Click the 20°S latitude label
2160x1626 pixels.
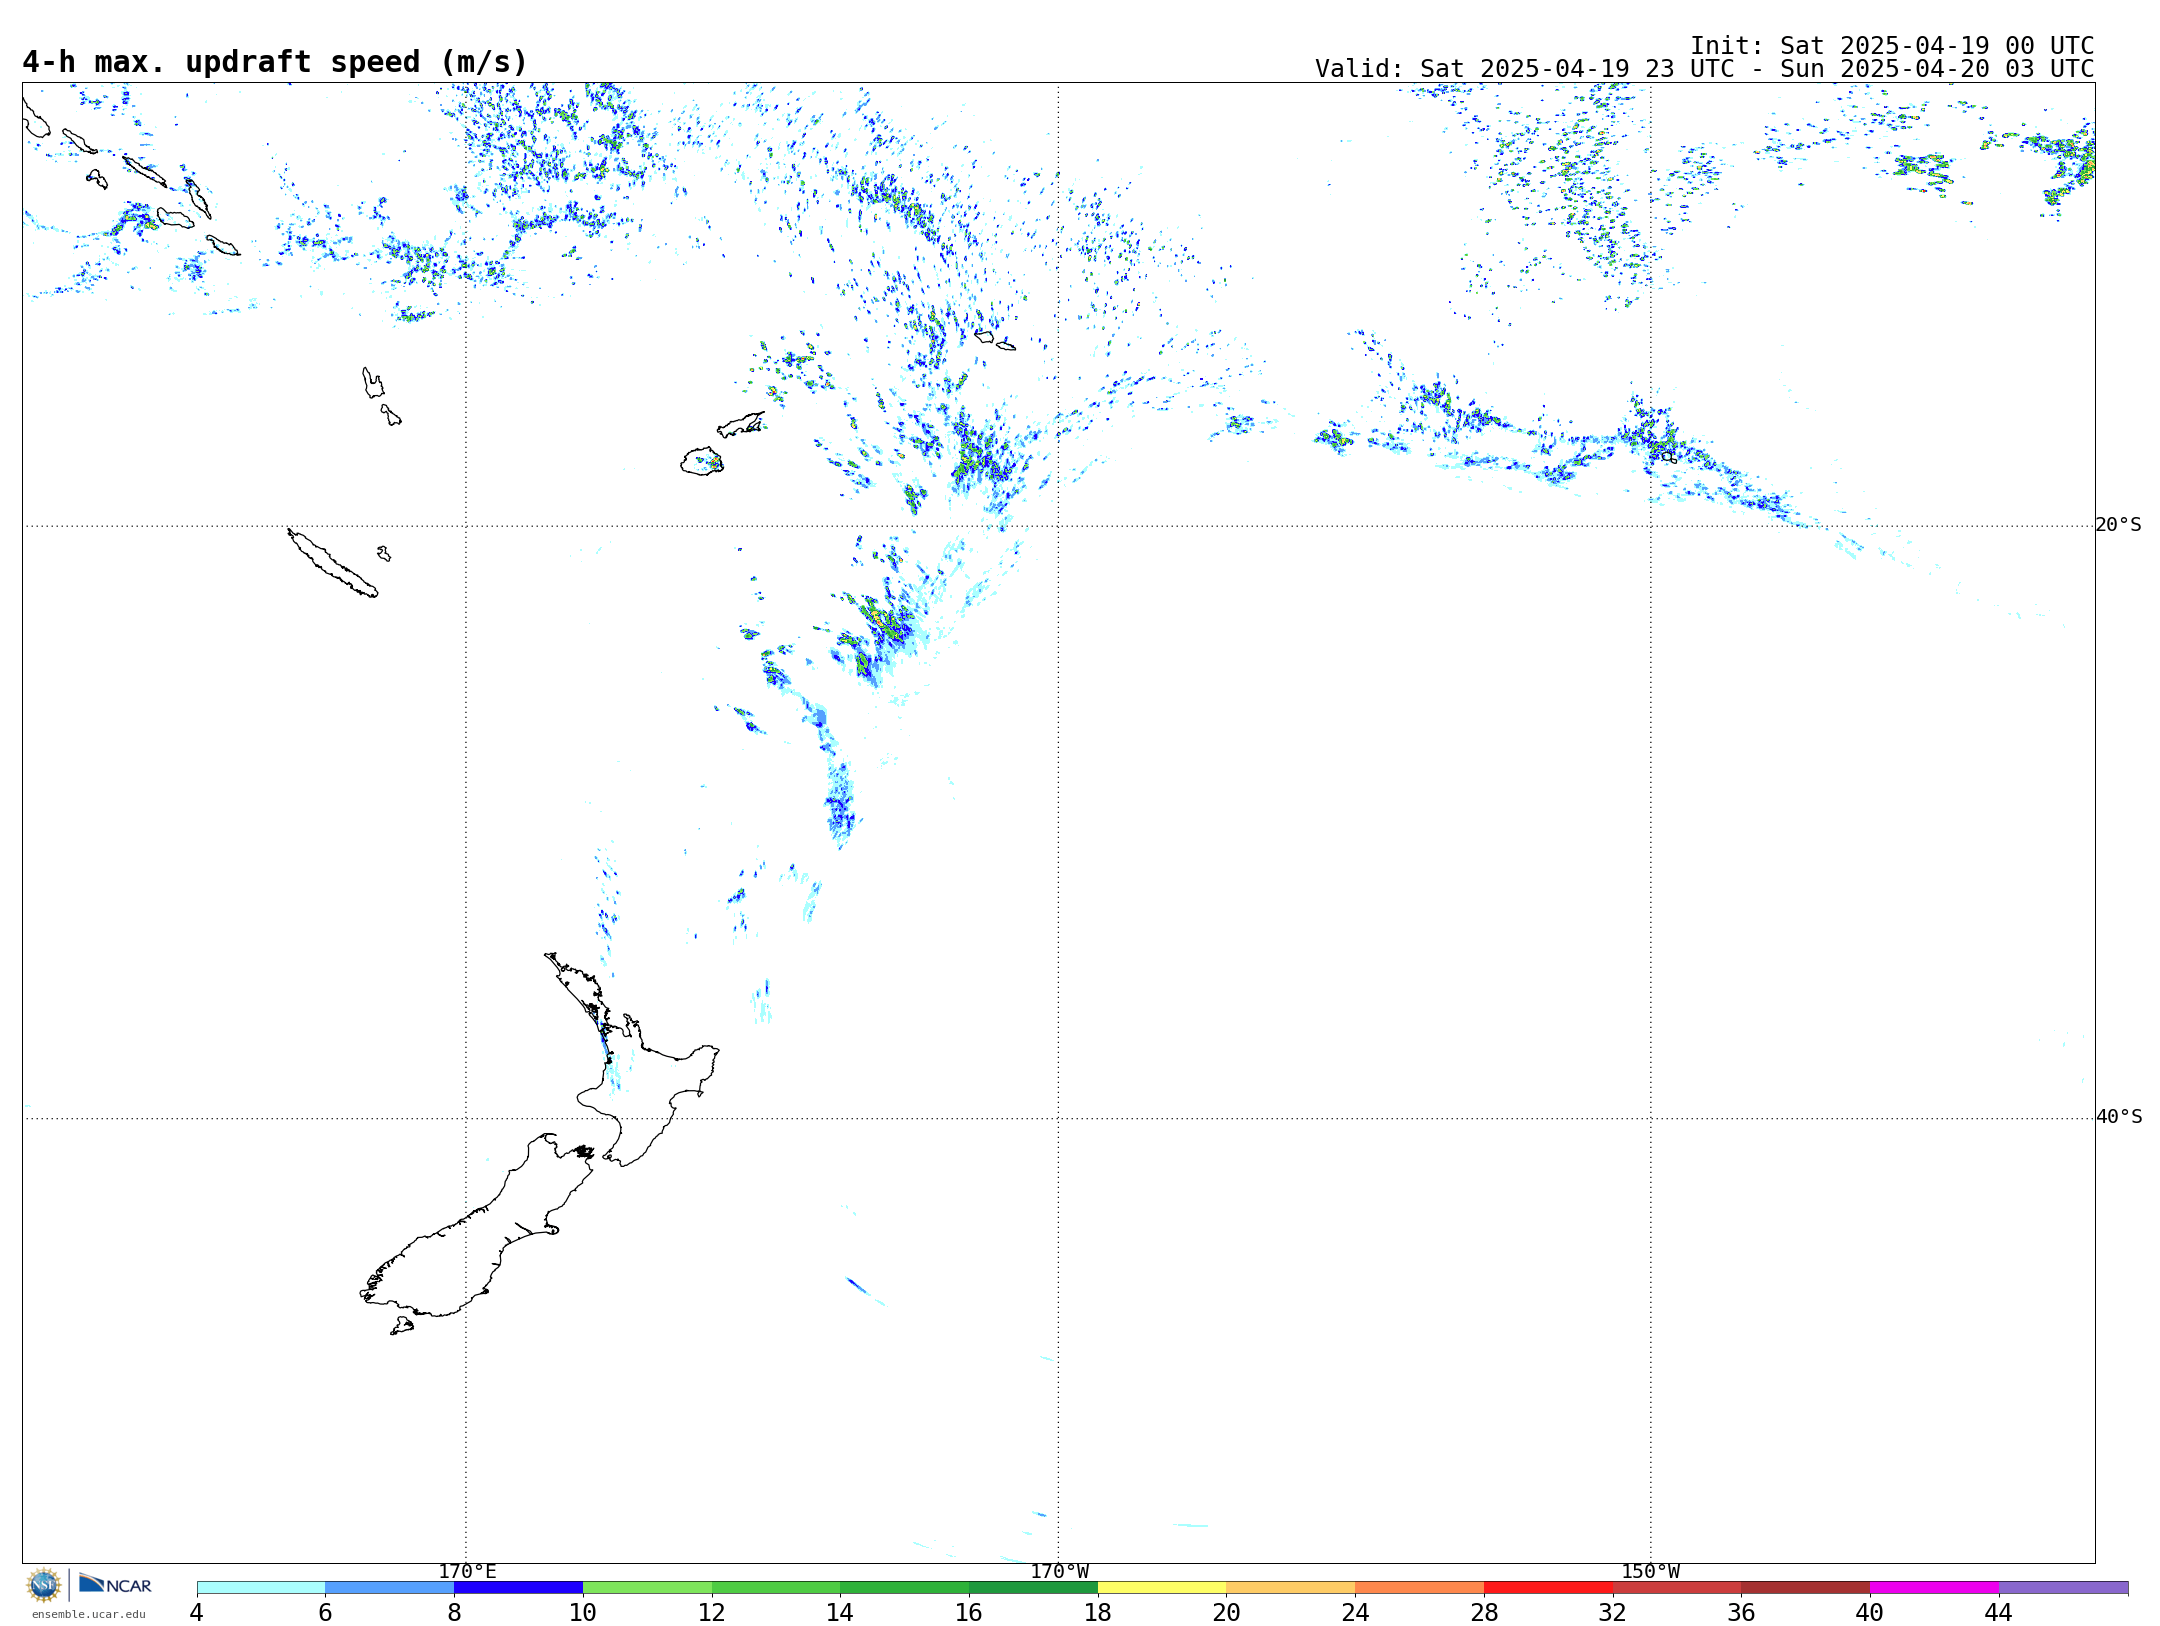[2119, 525]
